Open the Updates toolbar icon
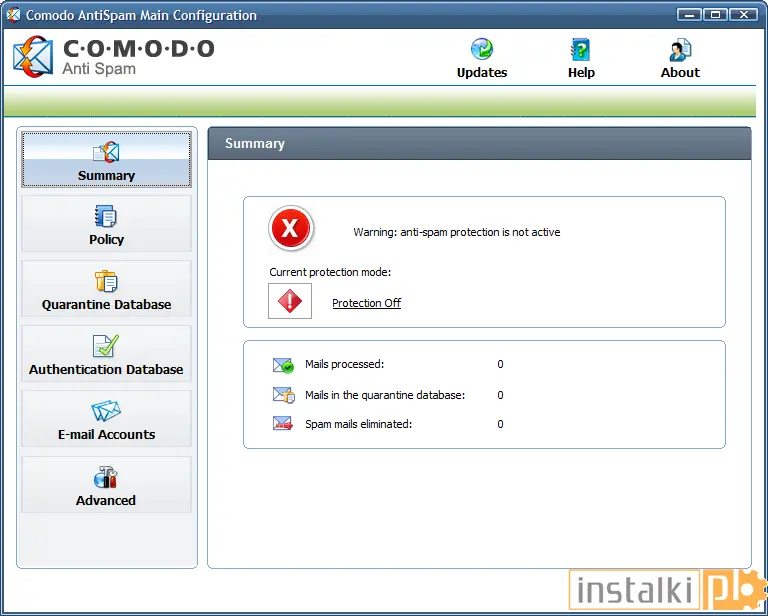This screenshot has width=768, height=616. click(x=482, y=49)
